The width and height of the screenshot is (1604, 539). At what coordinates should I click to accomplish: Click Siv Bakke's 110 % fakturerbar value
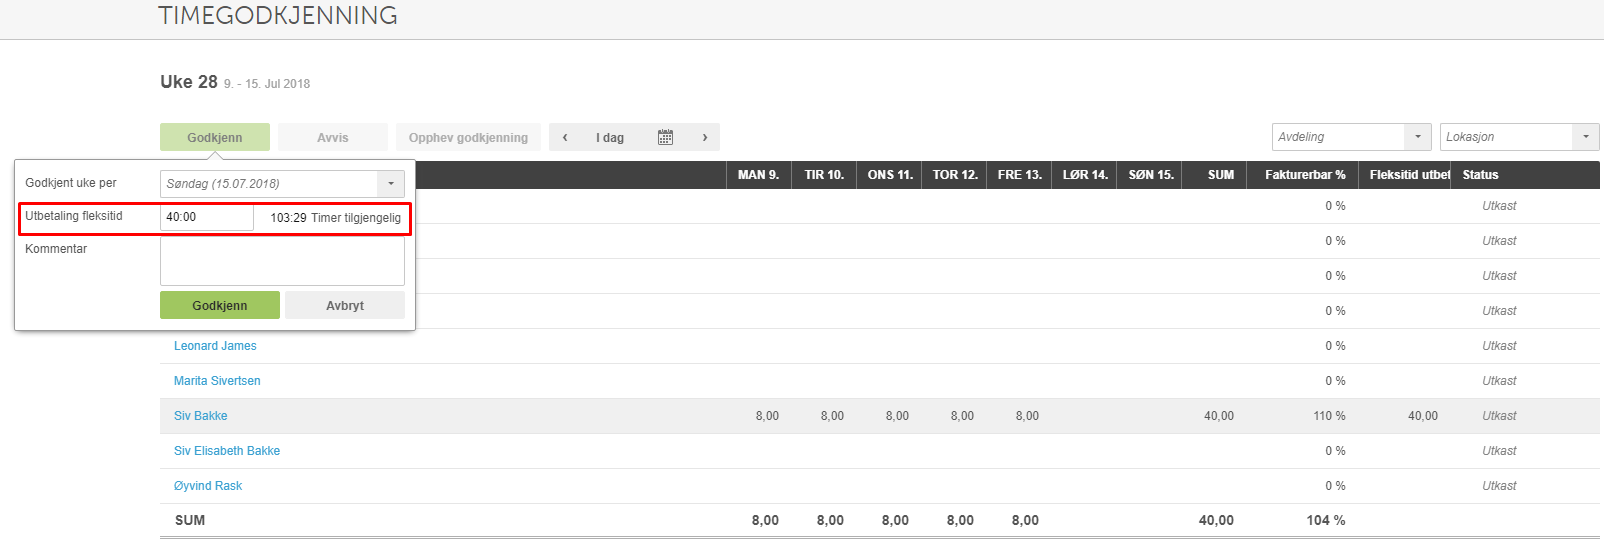(1329, 416)
